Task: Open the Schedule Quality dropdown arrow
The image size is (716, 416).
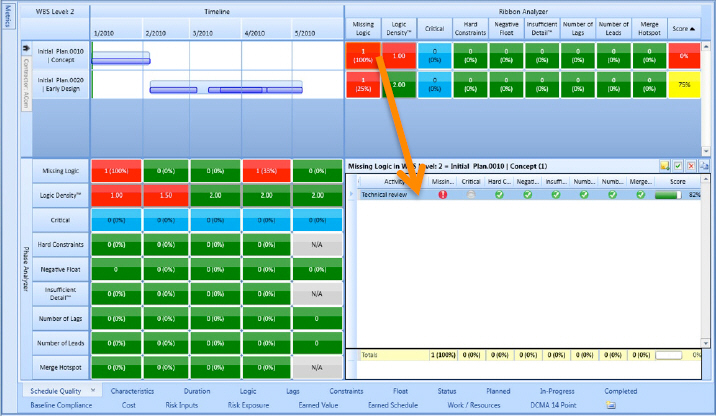Action: pos(93,391)
